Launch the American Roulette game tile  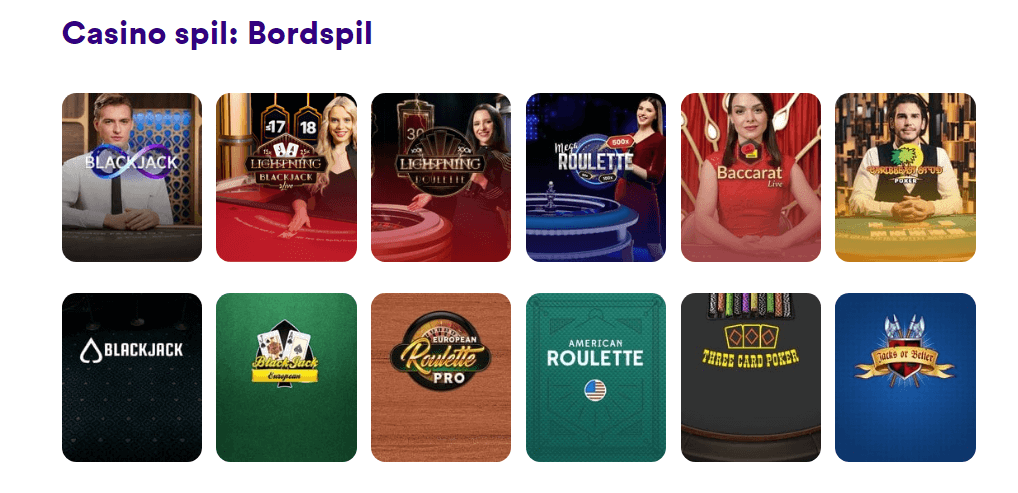(596, 377)
